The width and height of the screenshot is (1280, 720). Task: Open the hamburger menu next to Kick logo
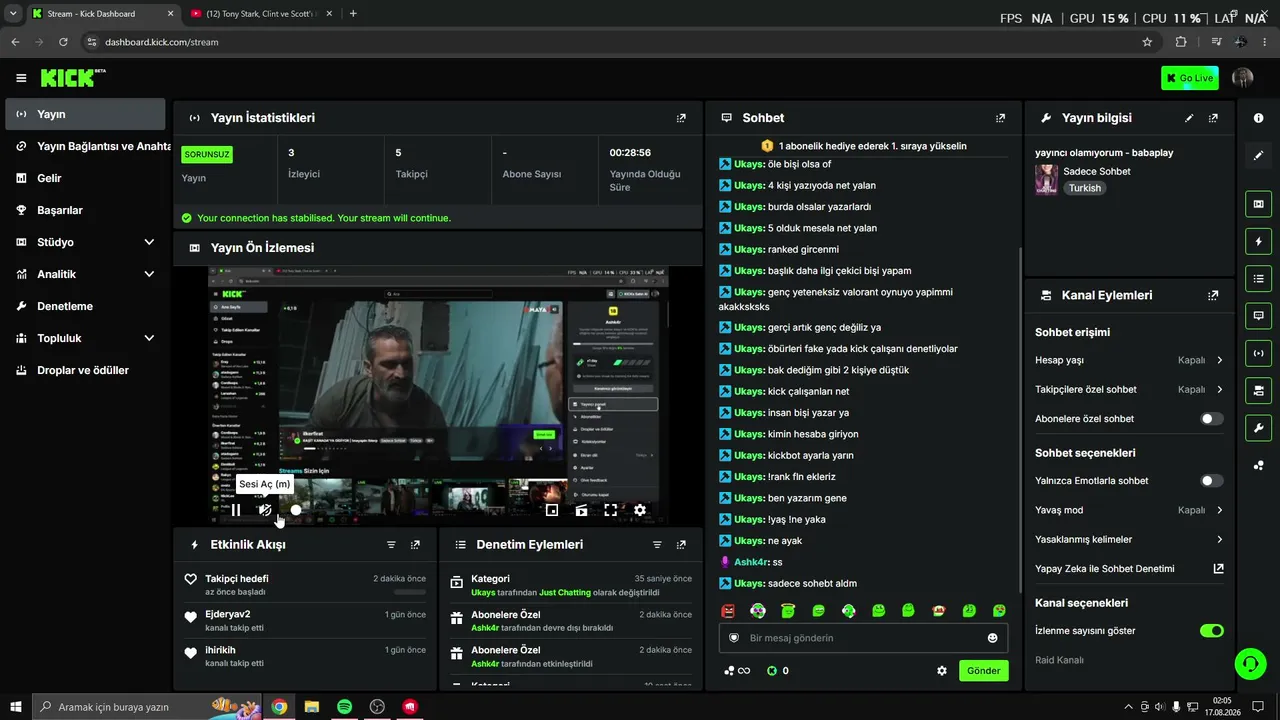[x=21, y=78]
